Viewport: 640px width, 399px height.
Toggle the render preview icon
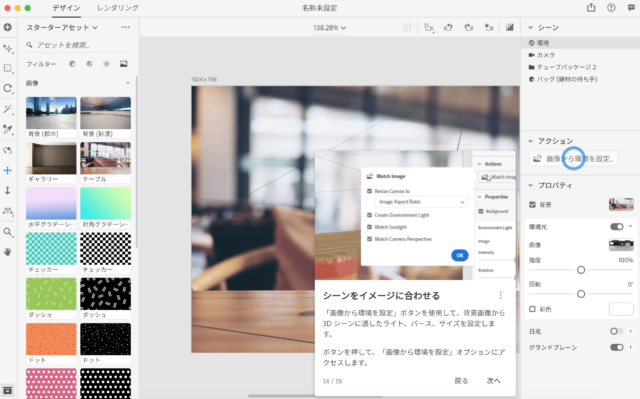[x=509, y=27]
